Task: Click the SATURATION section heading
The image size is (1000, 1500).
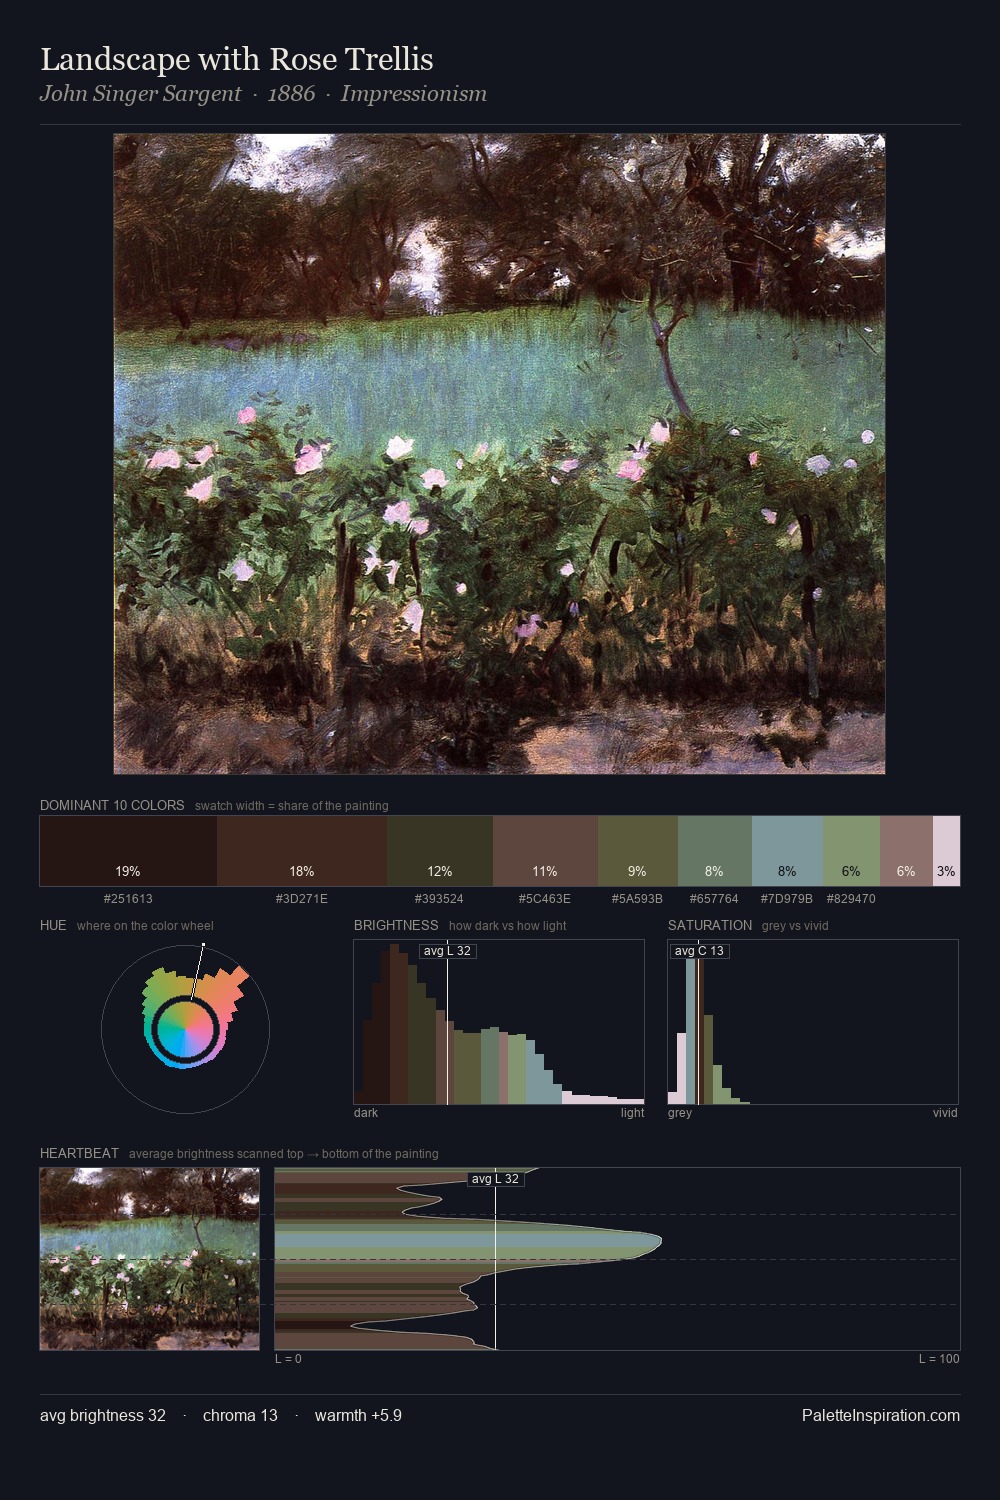Action: point(710,925)
